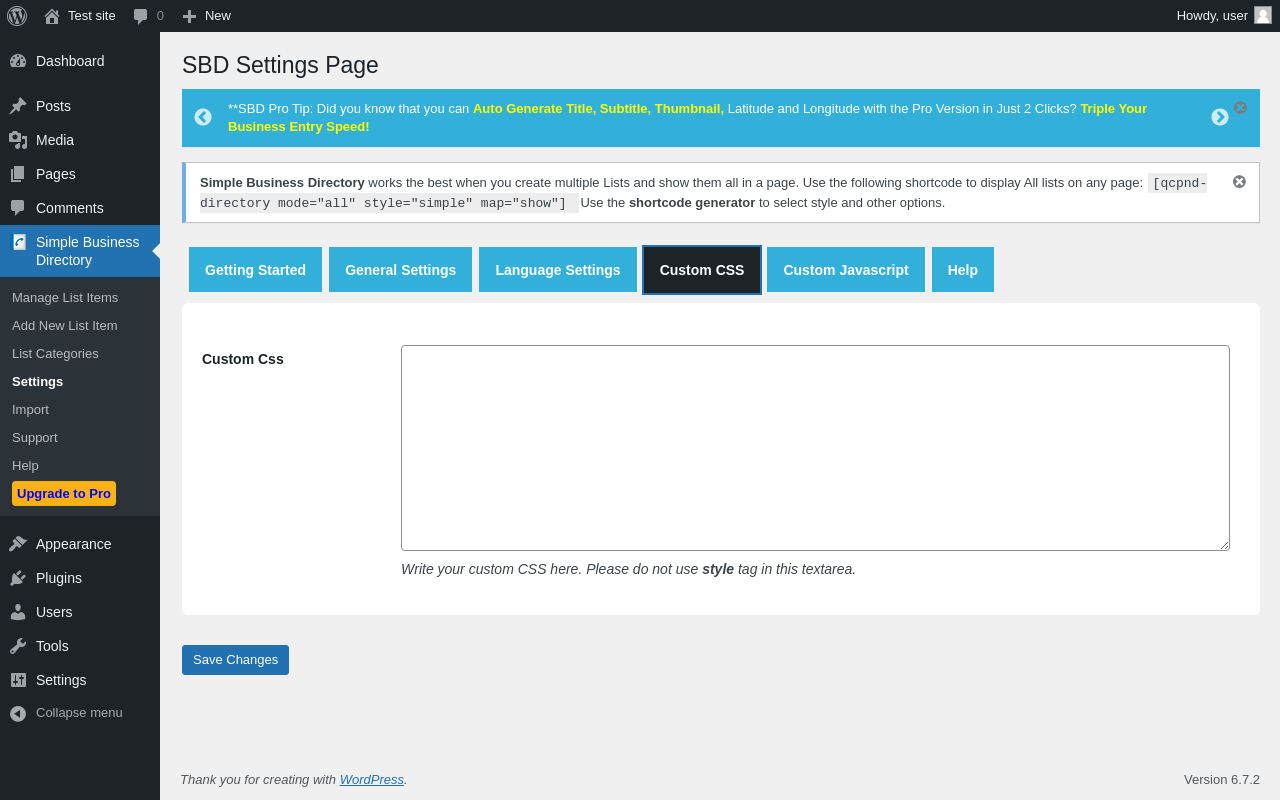
Task: Click the Upgrade to Pro button
Action: point(64,494)
